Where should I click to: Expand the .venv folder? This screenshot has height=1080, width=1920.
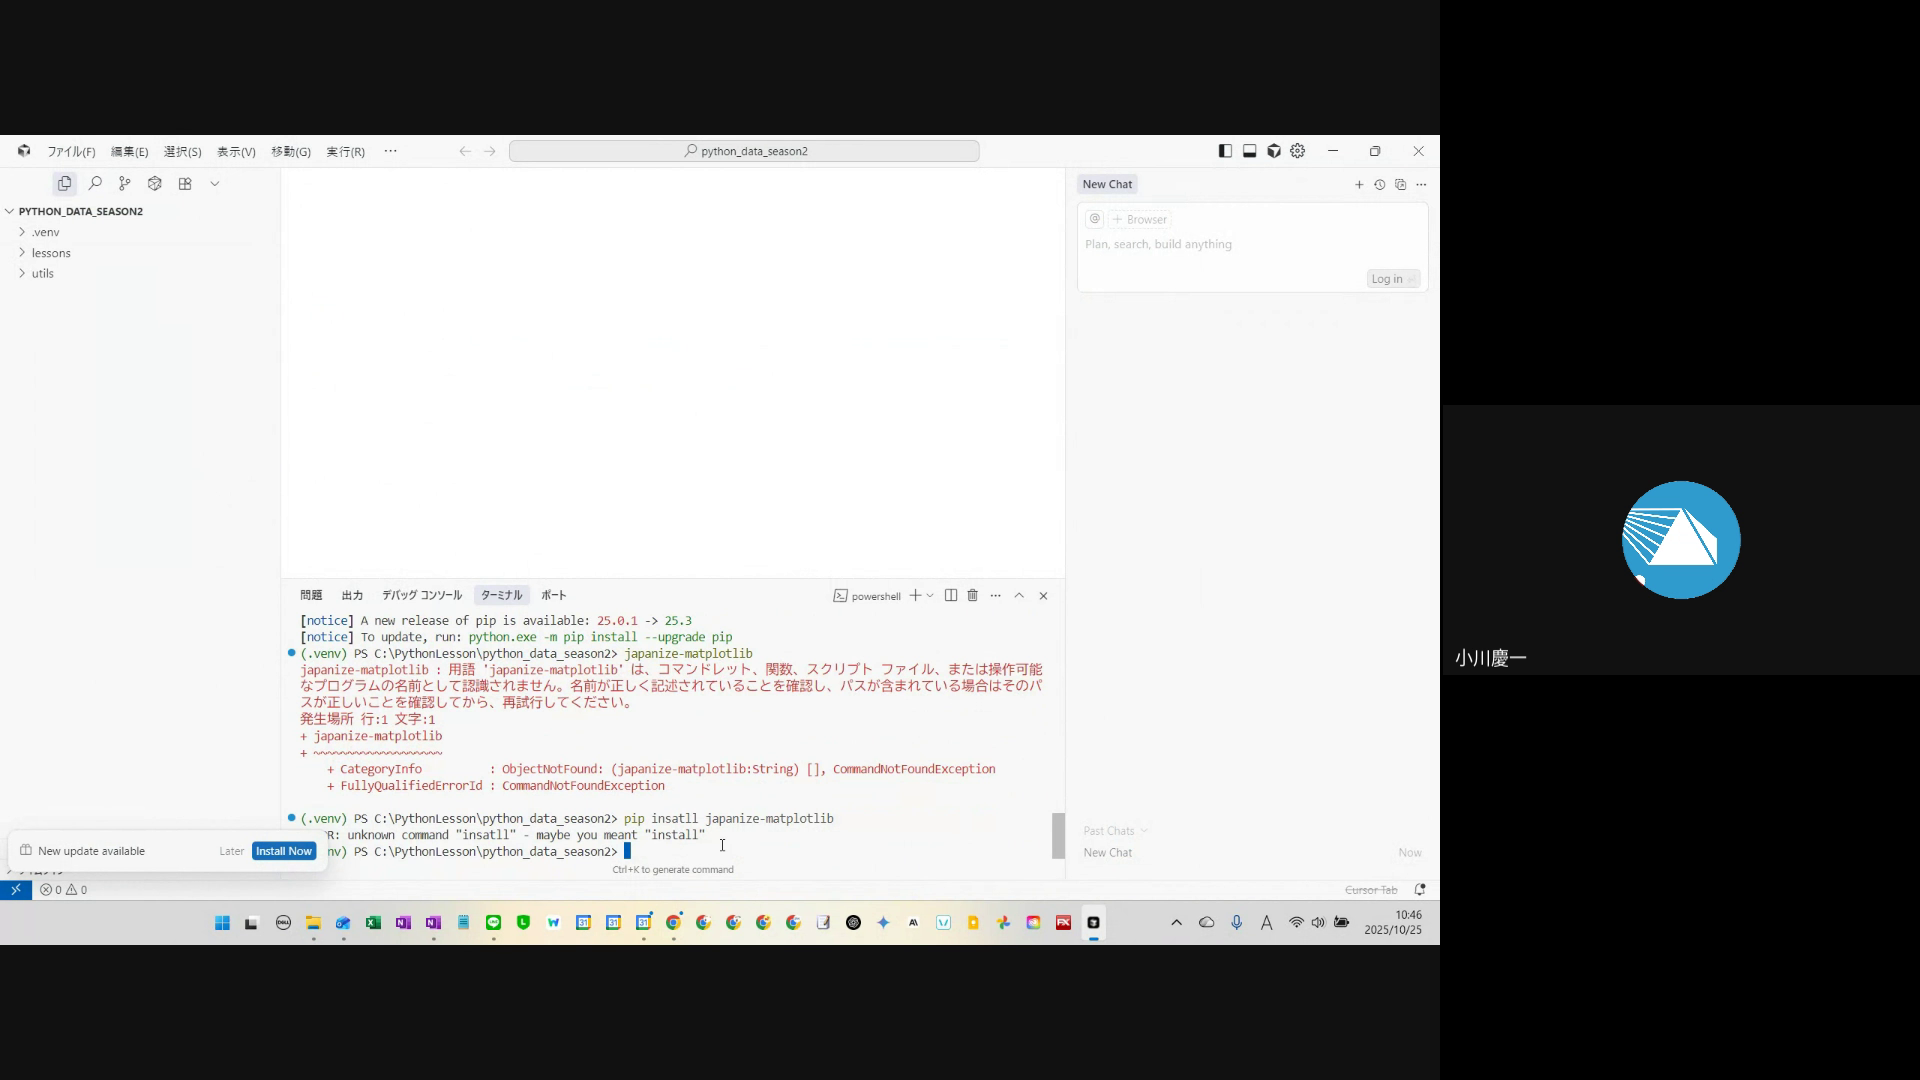click(45, 232)
